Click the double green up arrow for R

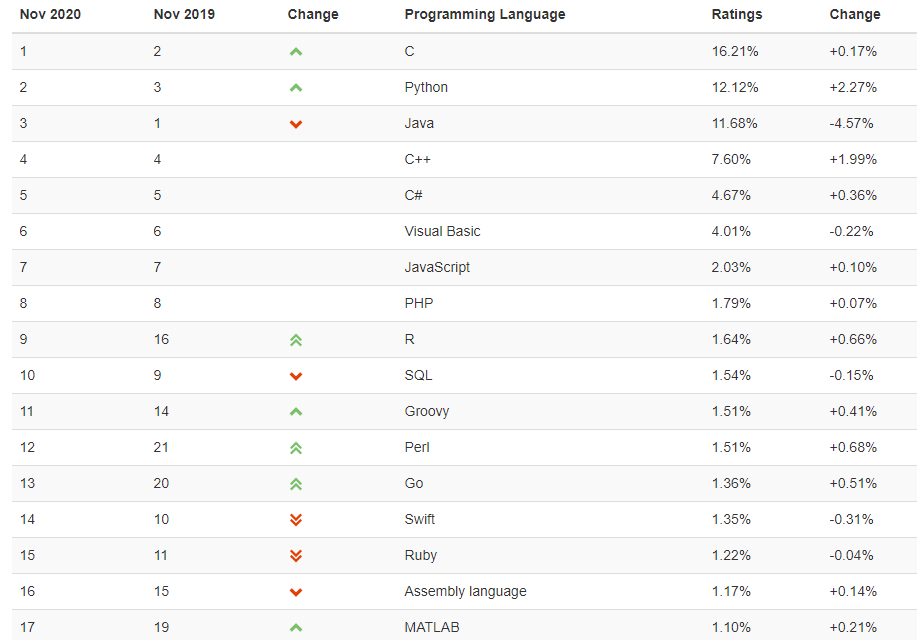296,340
